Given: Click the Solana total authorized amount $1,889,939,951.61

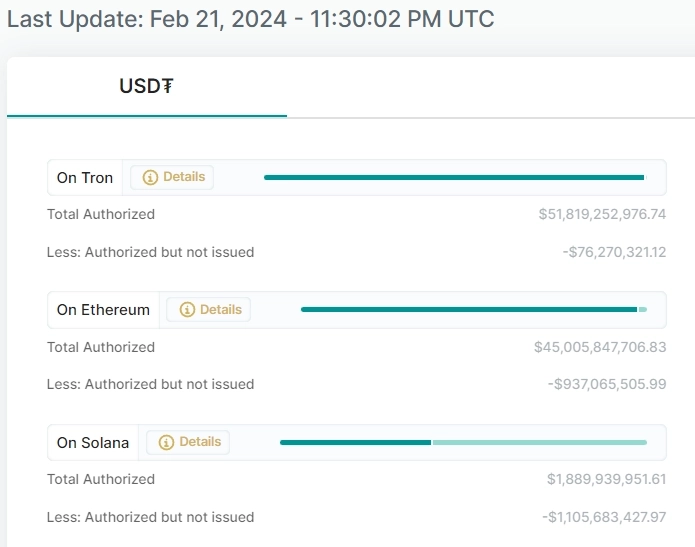Looking at the screenshot, I should click(x=606, y=479).
